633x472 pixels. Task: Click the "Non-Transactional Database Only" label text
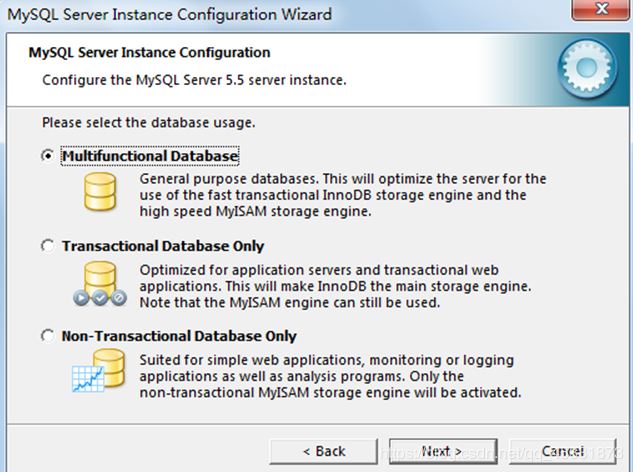point(179,337)
